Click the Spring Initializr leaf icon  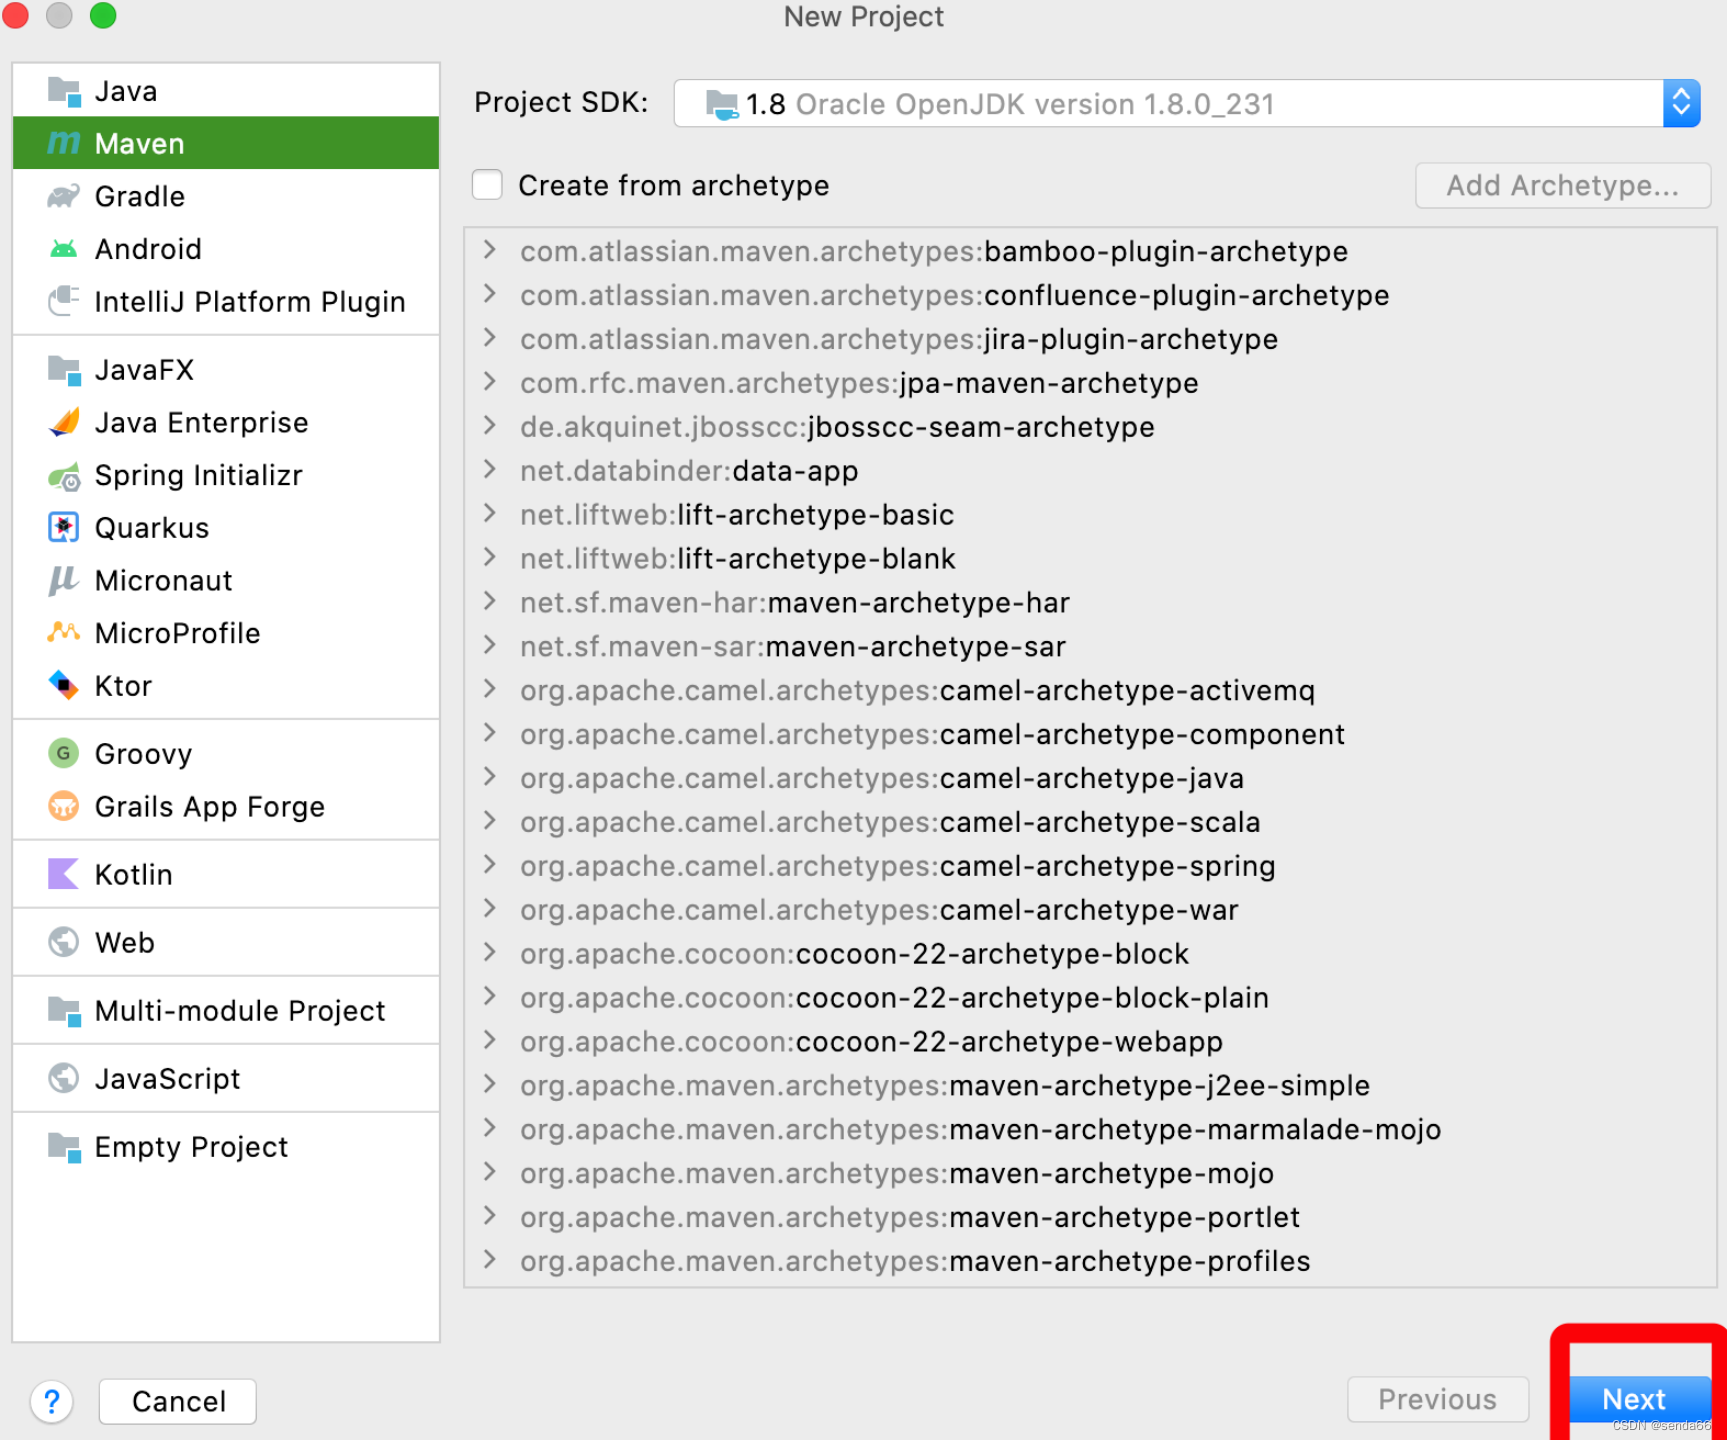64,476
